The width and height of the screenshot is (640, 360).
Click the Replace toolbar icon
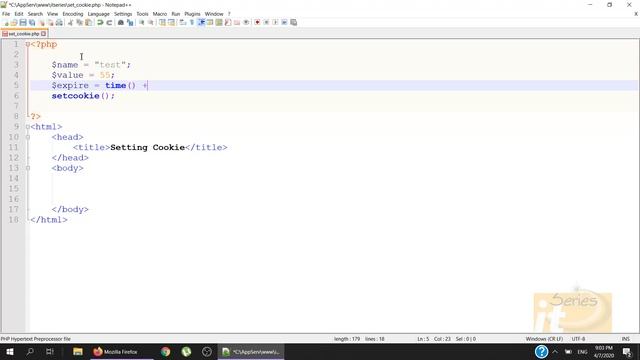(130, 22)
